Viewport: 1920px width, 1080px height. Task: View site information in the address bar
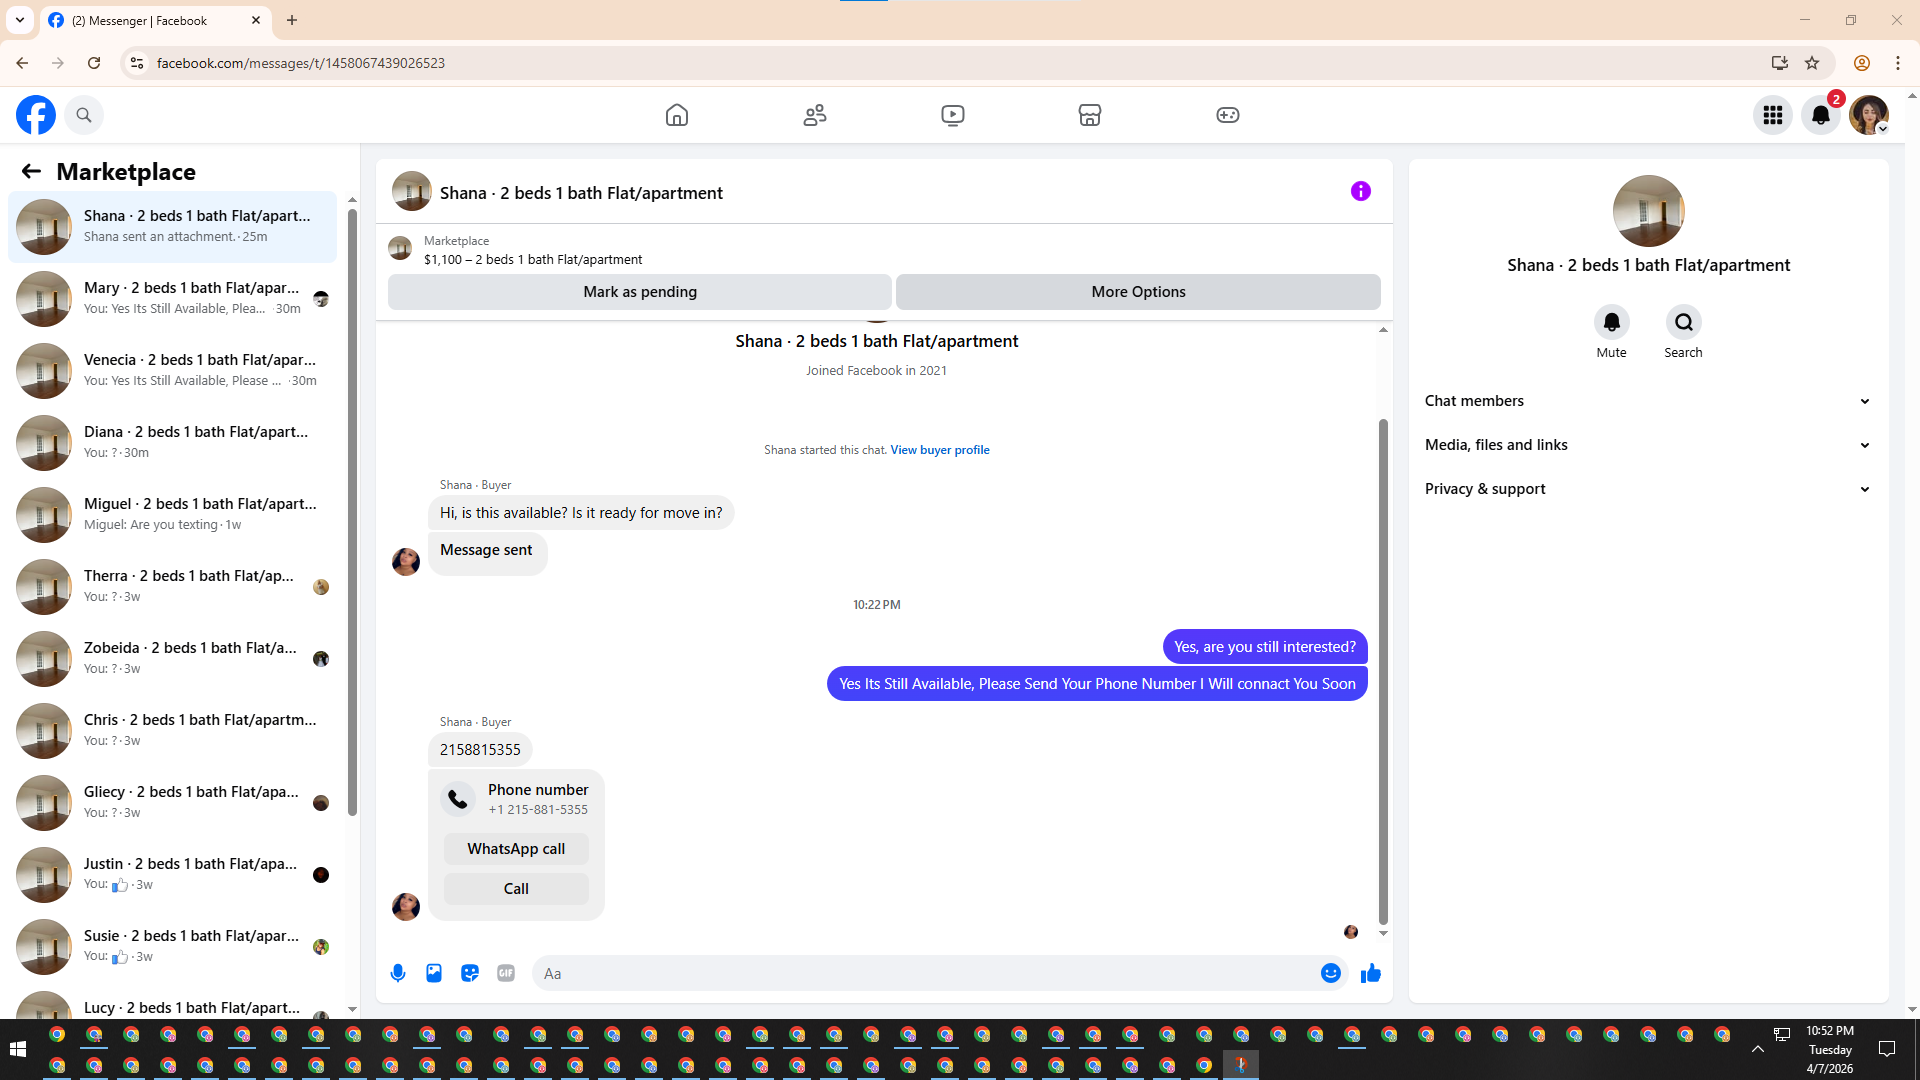click(x=137, y=63)
